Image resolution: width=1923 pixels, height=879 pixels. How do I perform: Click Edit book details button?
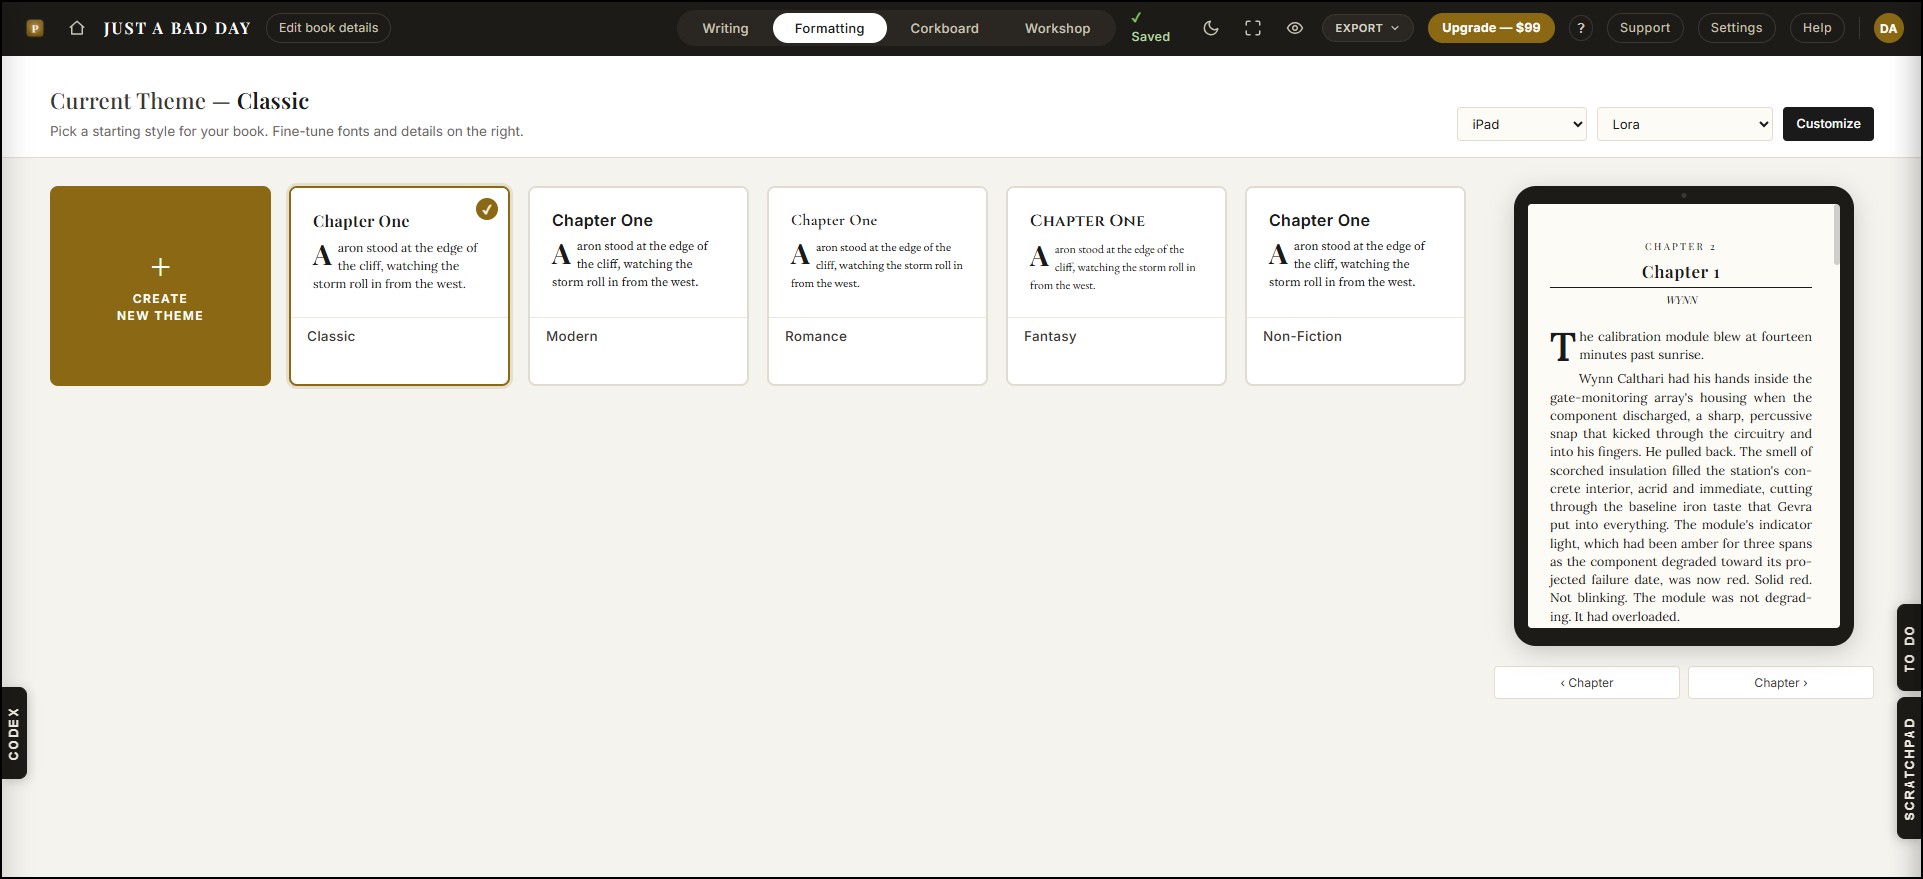point(328,28)
